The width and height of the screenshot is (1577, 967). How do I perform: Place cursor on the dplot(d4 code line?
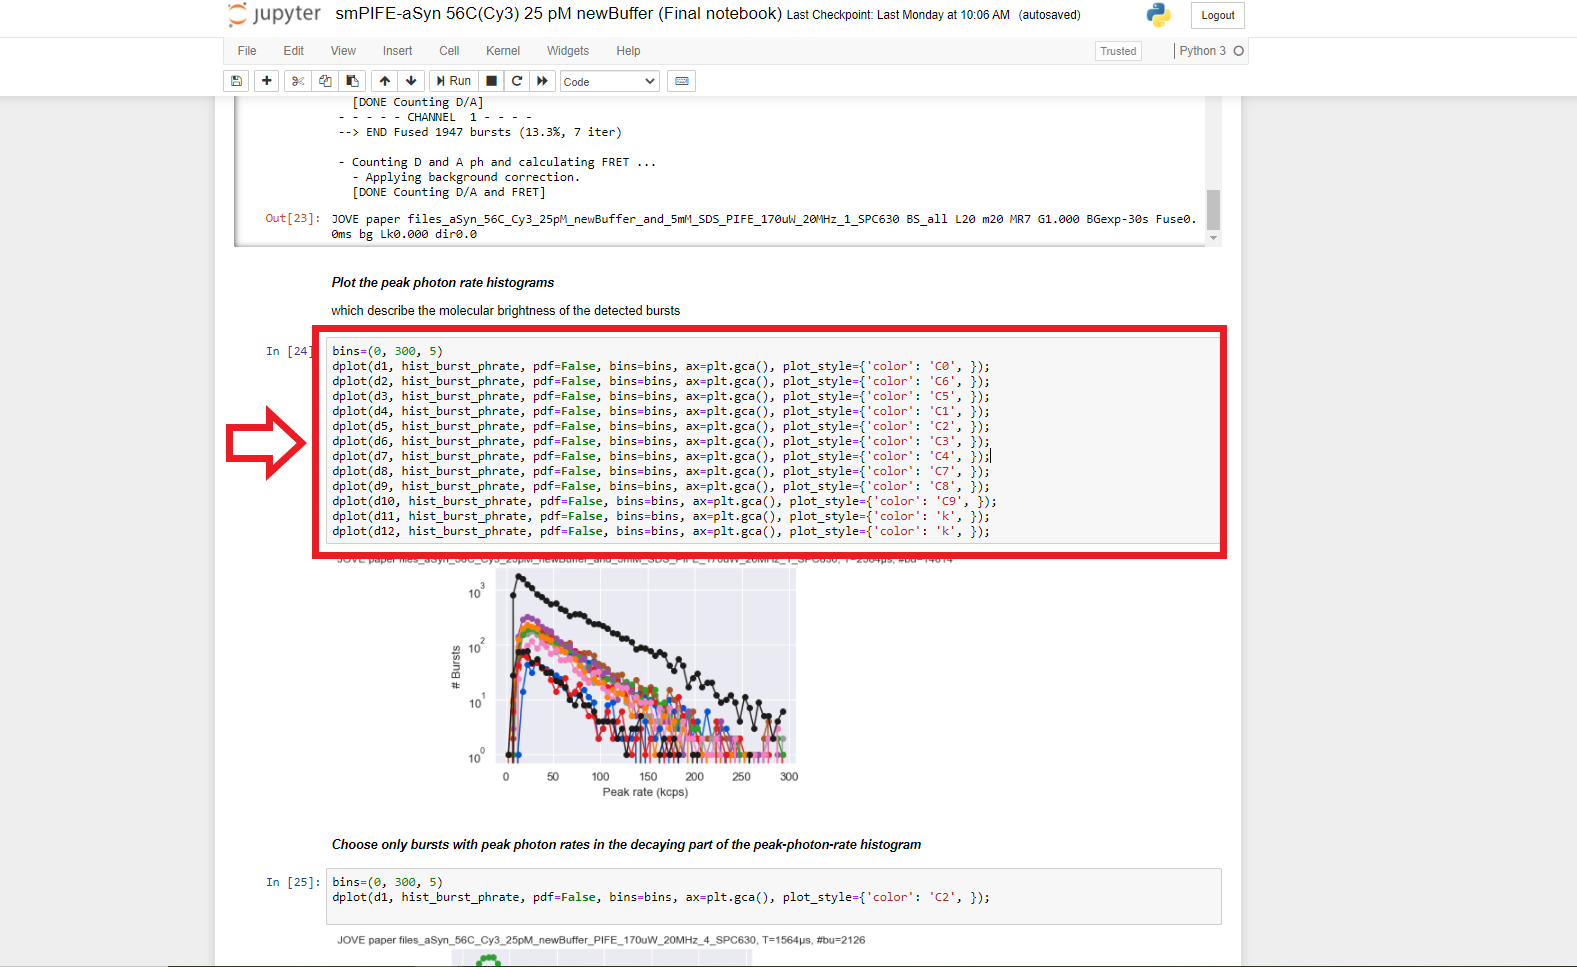661,411
